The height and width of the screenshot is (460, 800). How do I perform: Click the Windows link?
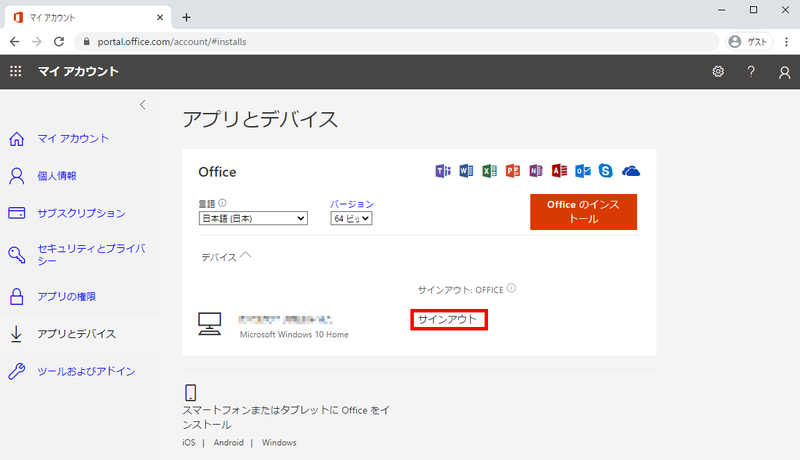click(279, 443)
